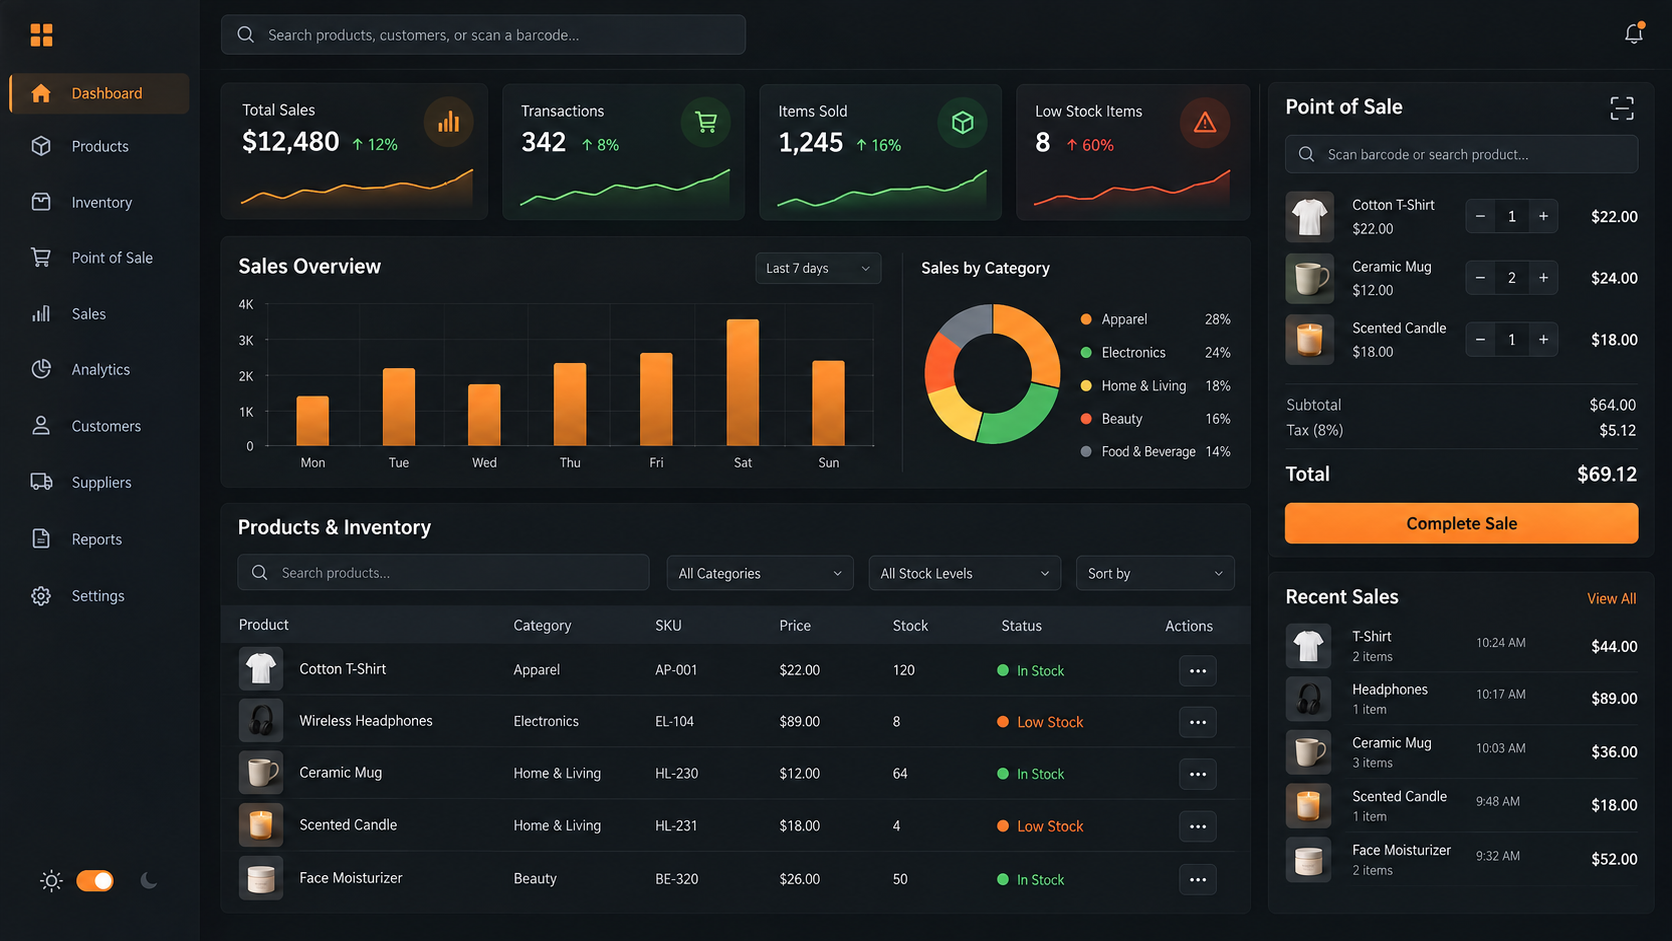Open actions menu for Scented Candle row
This screenshot has width=1672, height=941.
coord(1197,826)
